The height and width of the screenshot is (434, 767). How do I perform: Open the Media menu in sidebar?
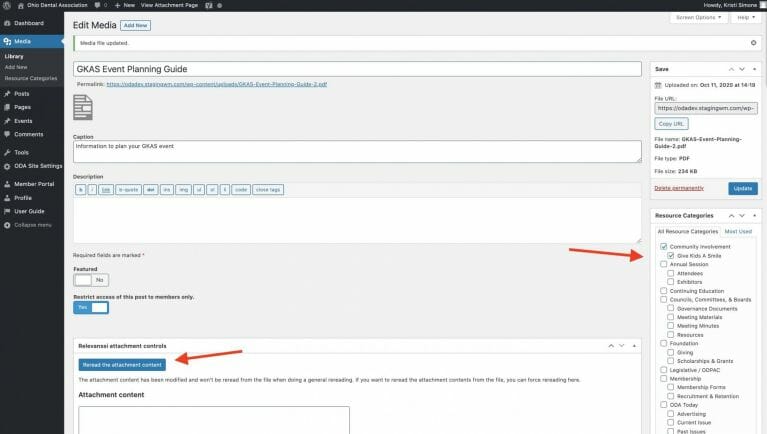pyautogui.click(x=32, y=41)
